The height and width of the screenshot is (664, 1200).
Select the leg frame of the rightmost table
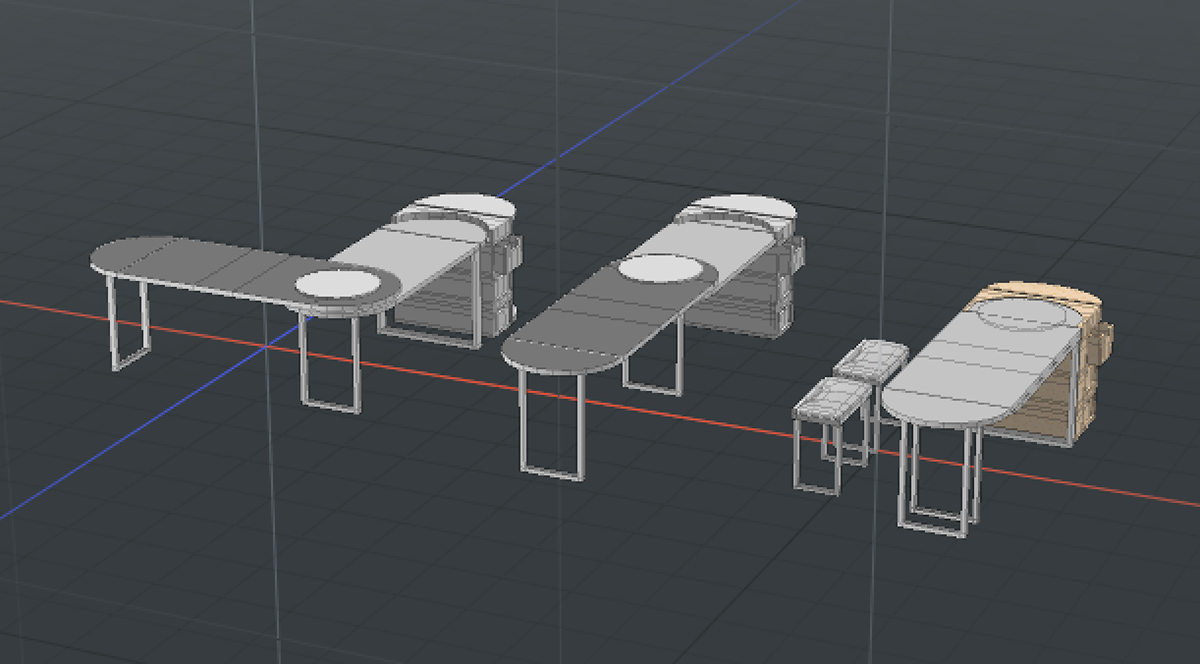coord(939,478)
